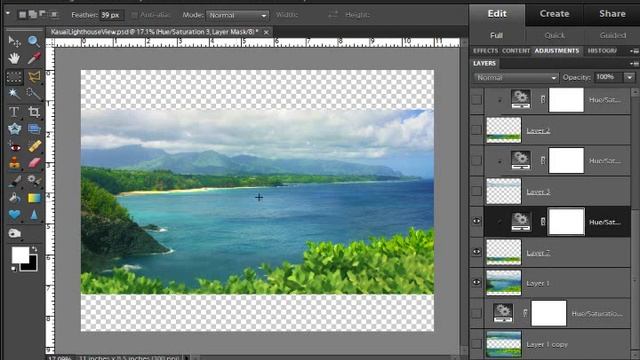Switch to the Edit tab
Viewport: 640px width, 360px height.
tap(497, 14)
